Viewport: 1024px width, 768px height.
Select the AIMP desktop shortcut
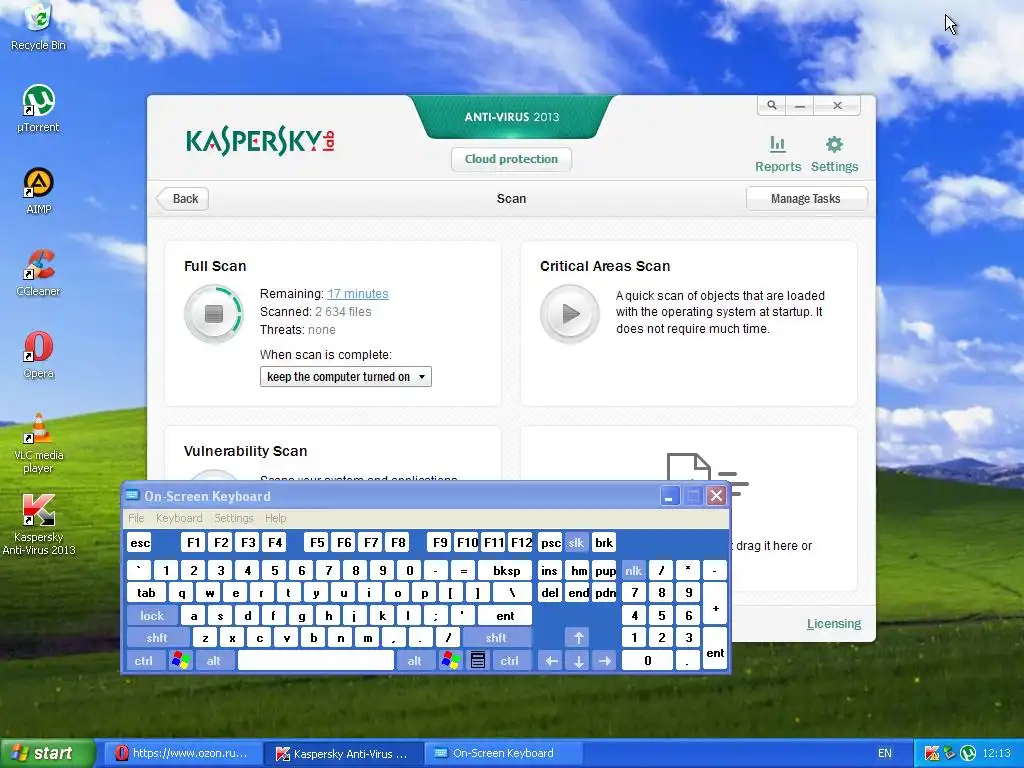point(39,191)
